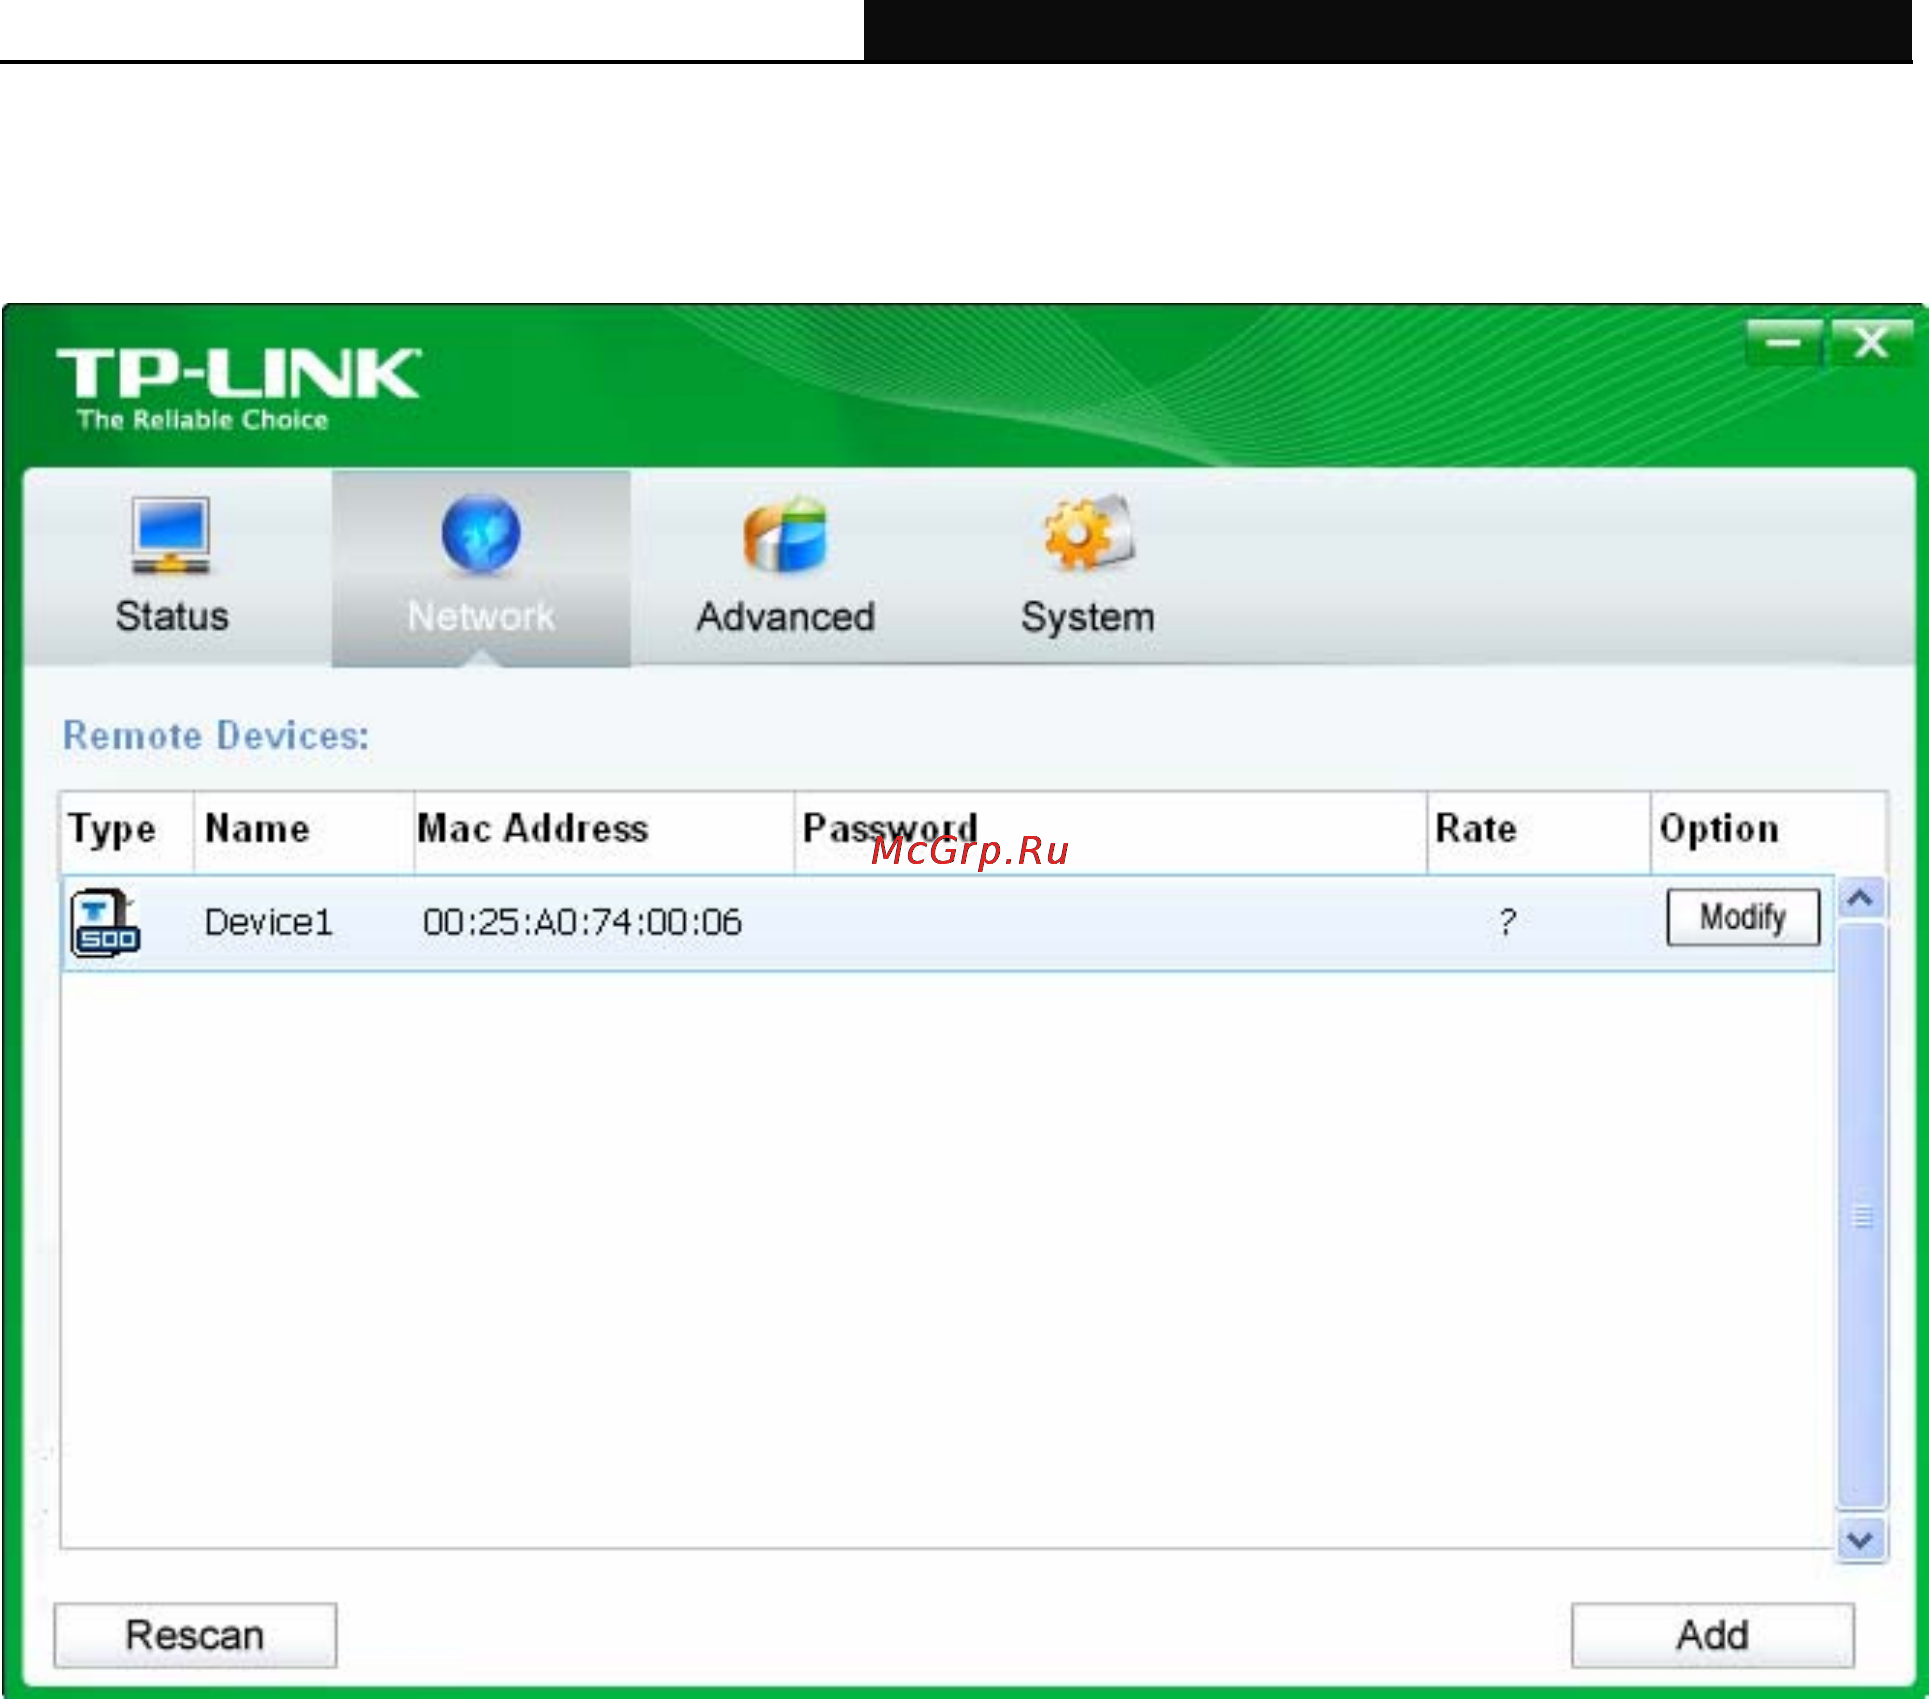Select MAC address 00:25:A0:74:00:06
The image size is (1929, 1699).
582,922
